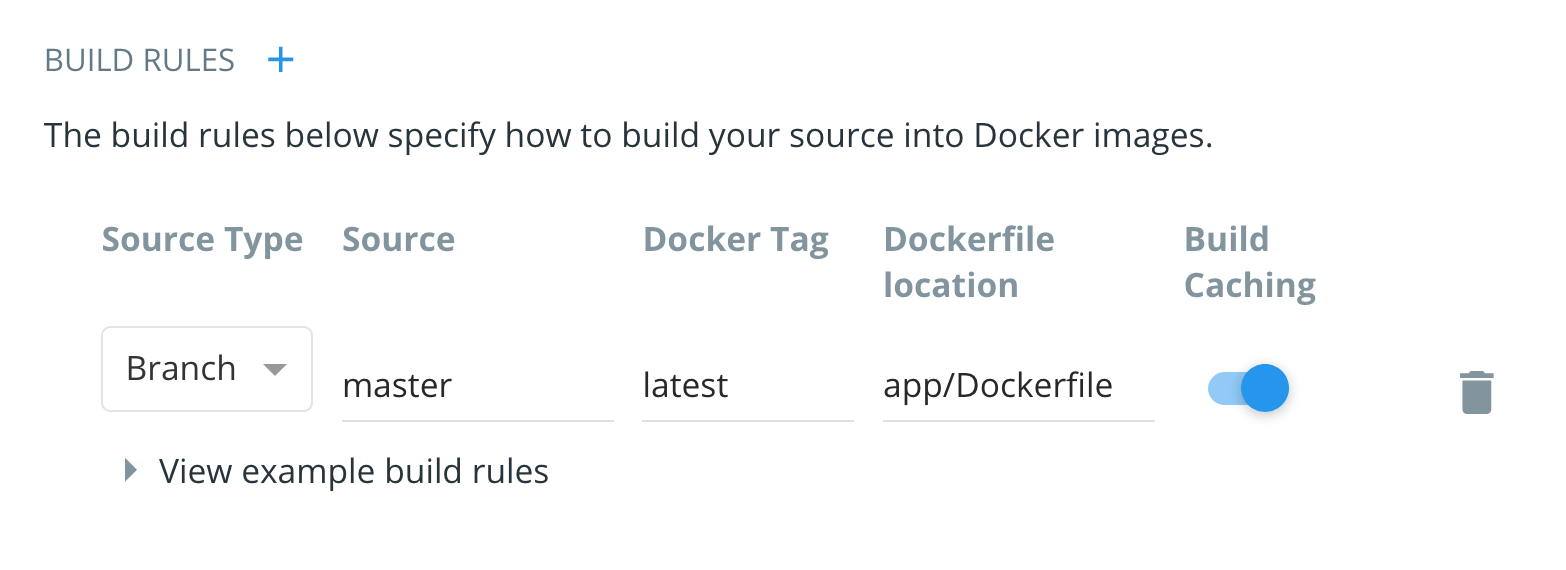Click the Build Caching column header

click(x=1249, y=262)
